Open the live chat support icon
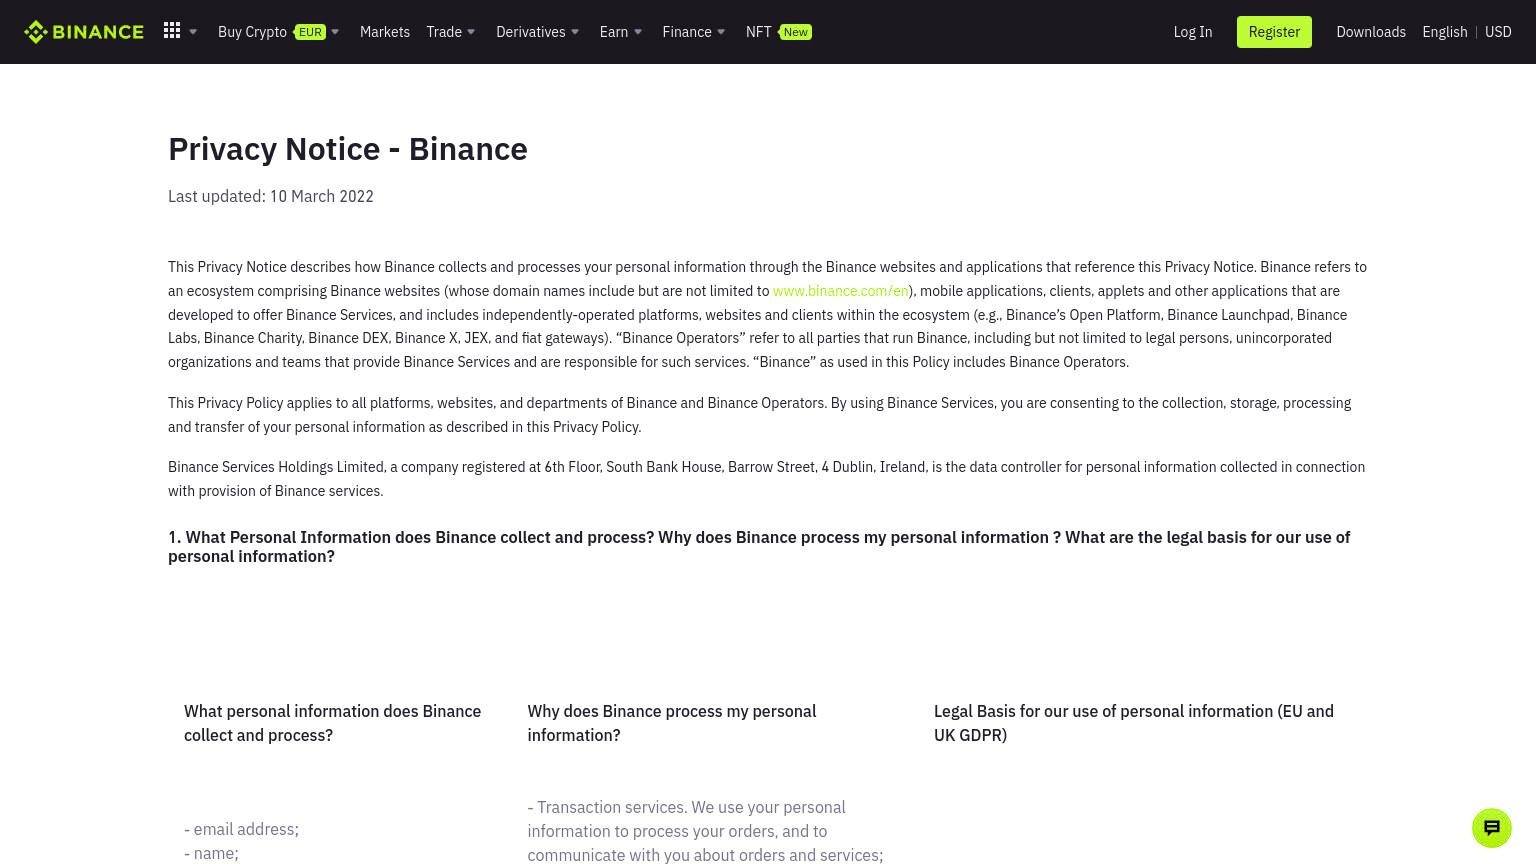The image size is (1536, 864). [x=1492, y=828]
